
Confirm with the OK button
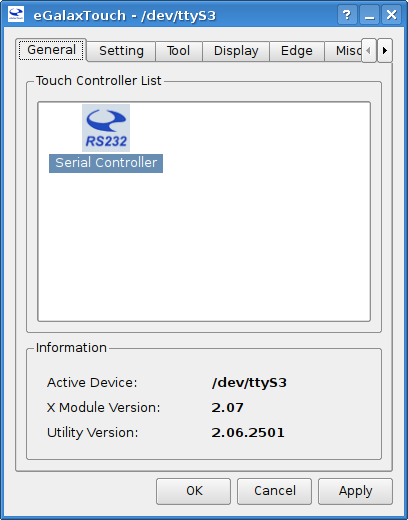tap(194, 491)
